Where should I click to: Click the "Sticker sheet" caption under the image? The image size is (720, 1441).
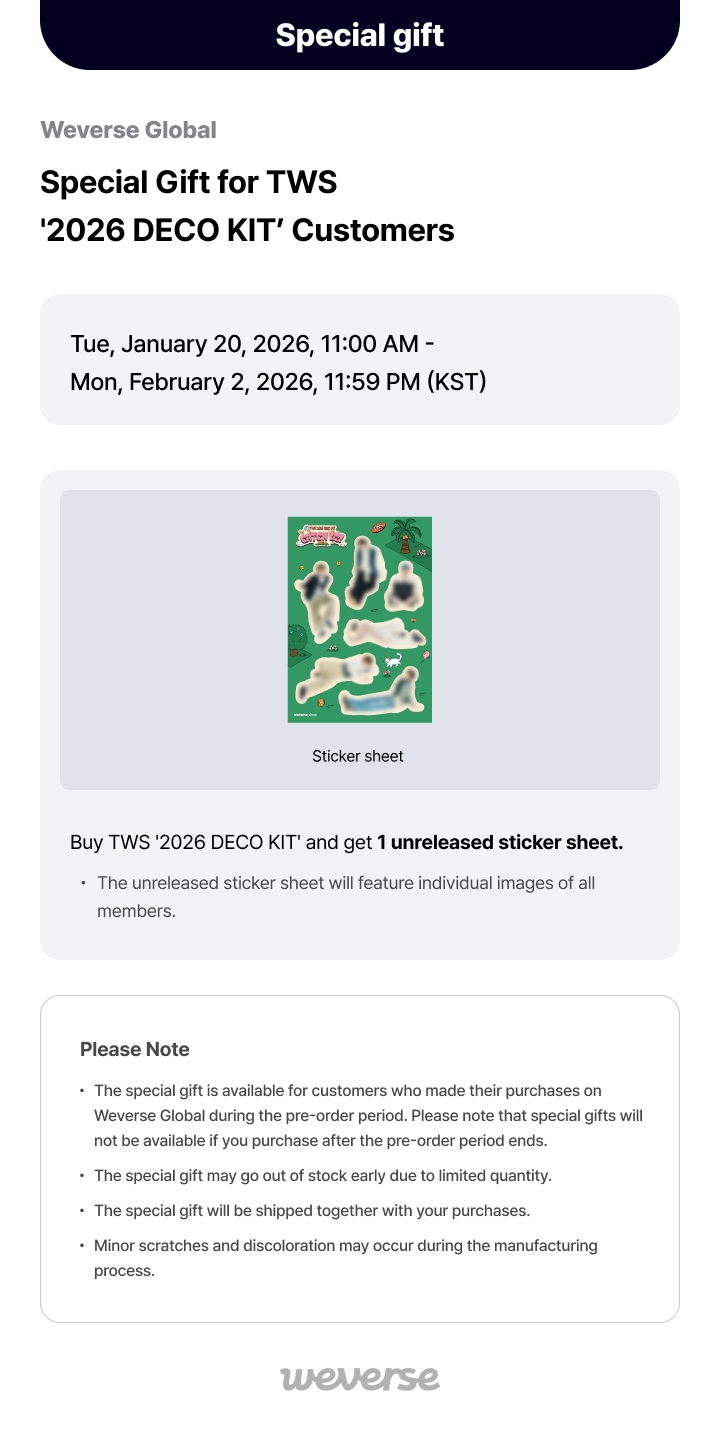358,756
